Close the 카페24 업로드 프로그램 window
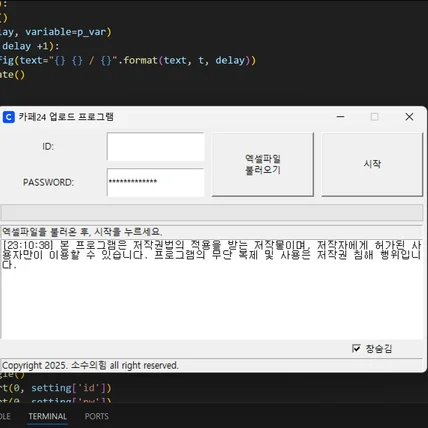Screen dimensions: 428x428 pyautogui.click(x=409, y=117)
